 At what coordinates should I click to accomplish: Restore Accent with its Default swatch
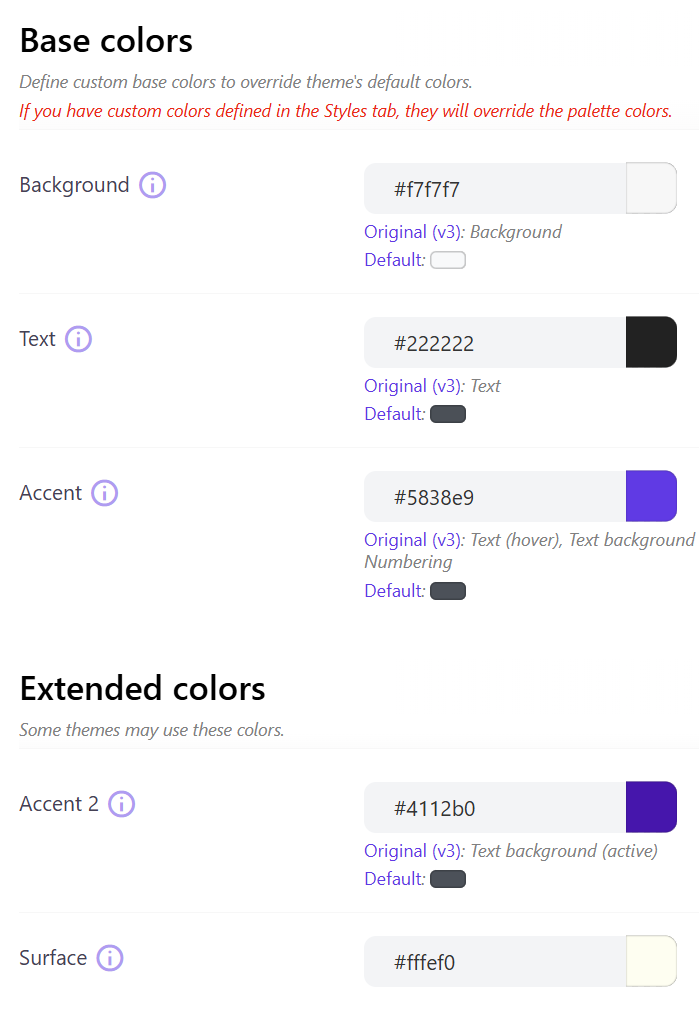coord(448,591)
